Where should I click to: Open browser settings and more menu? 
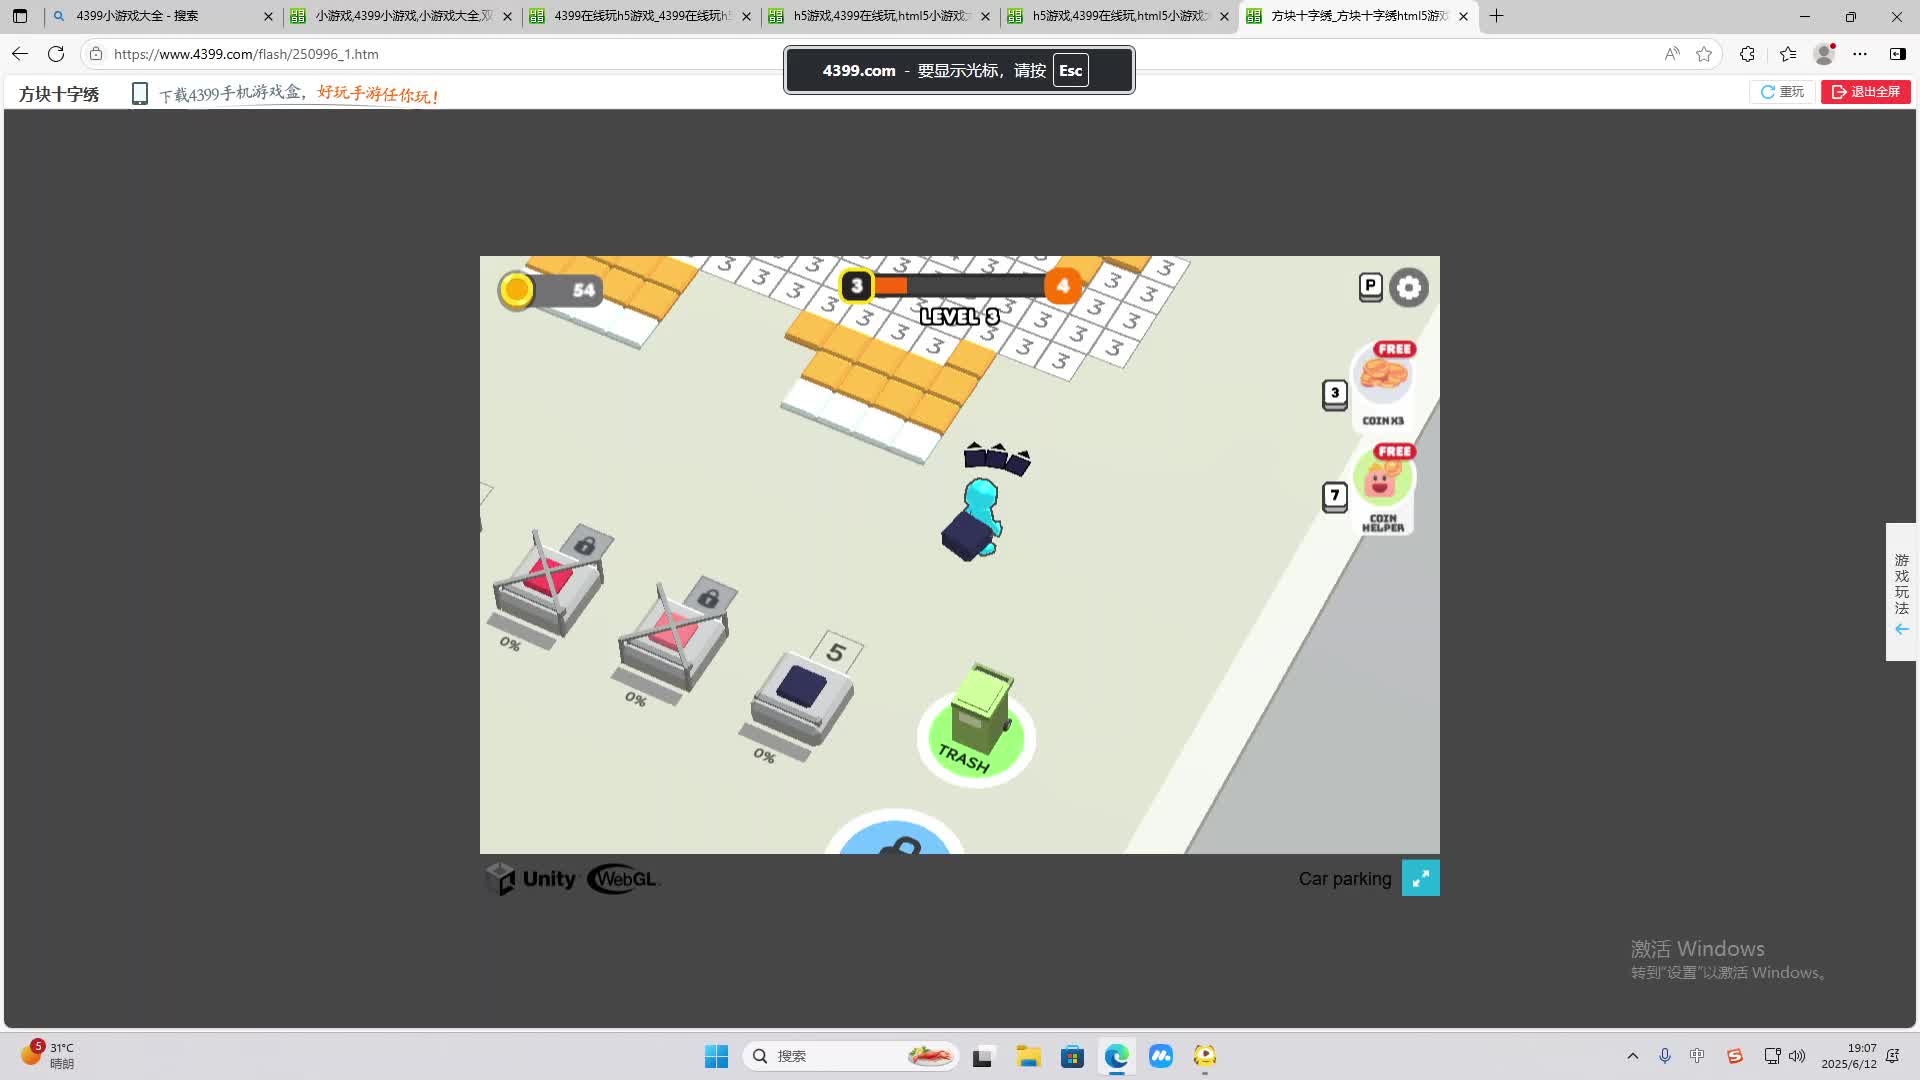(x=1859, y=54)
